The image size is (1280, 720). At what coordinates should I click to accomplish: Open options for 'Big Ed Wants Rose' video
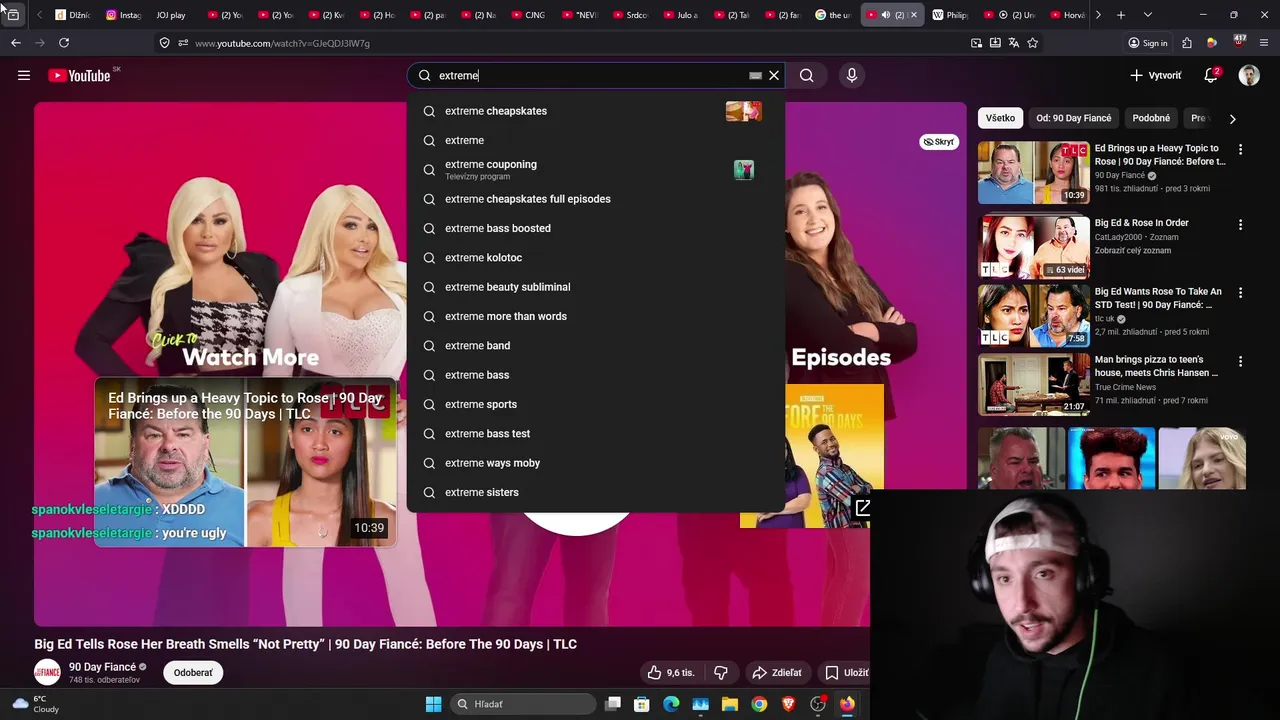coord(1240,293)
